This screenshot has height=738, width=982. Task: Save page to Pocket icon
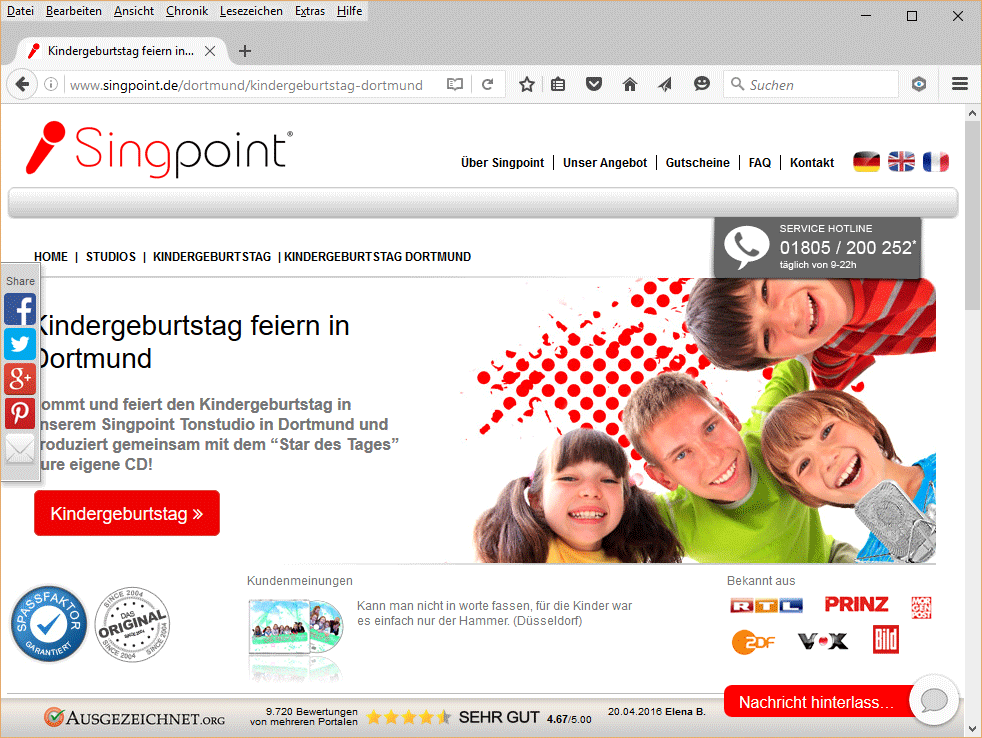click(594, 84)
